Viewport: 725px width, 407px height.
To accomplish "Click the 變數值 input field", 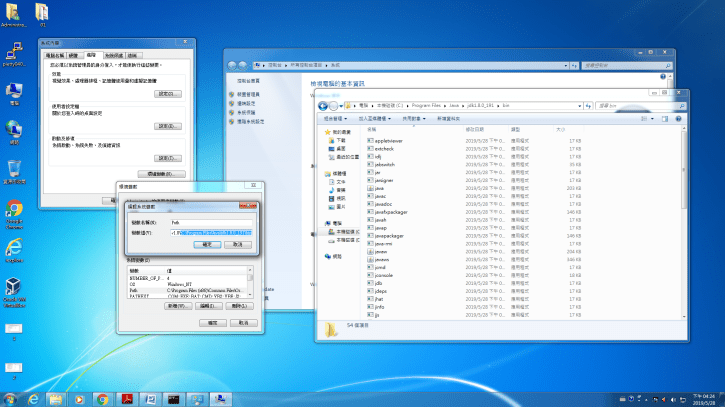I will pyautogui.click(x=210, y=232).
